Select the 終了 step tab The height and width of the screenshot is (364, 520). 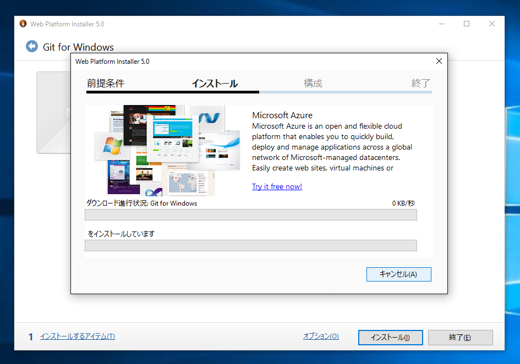point(421,83)
